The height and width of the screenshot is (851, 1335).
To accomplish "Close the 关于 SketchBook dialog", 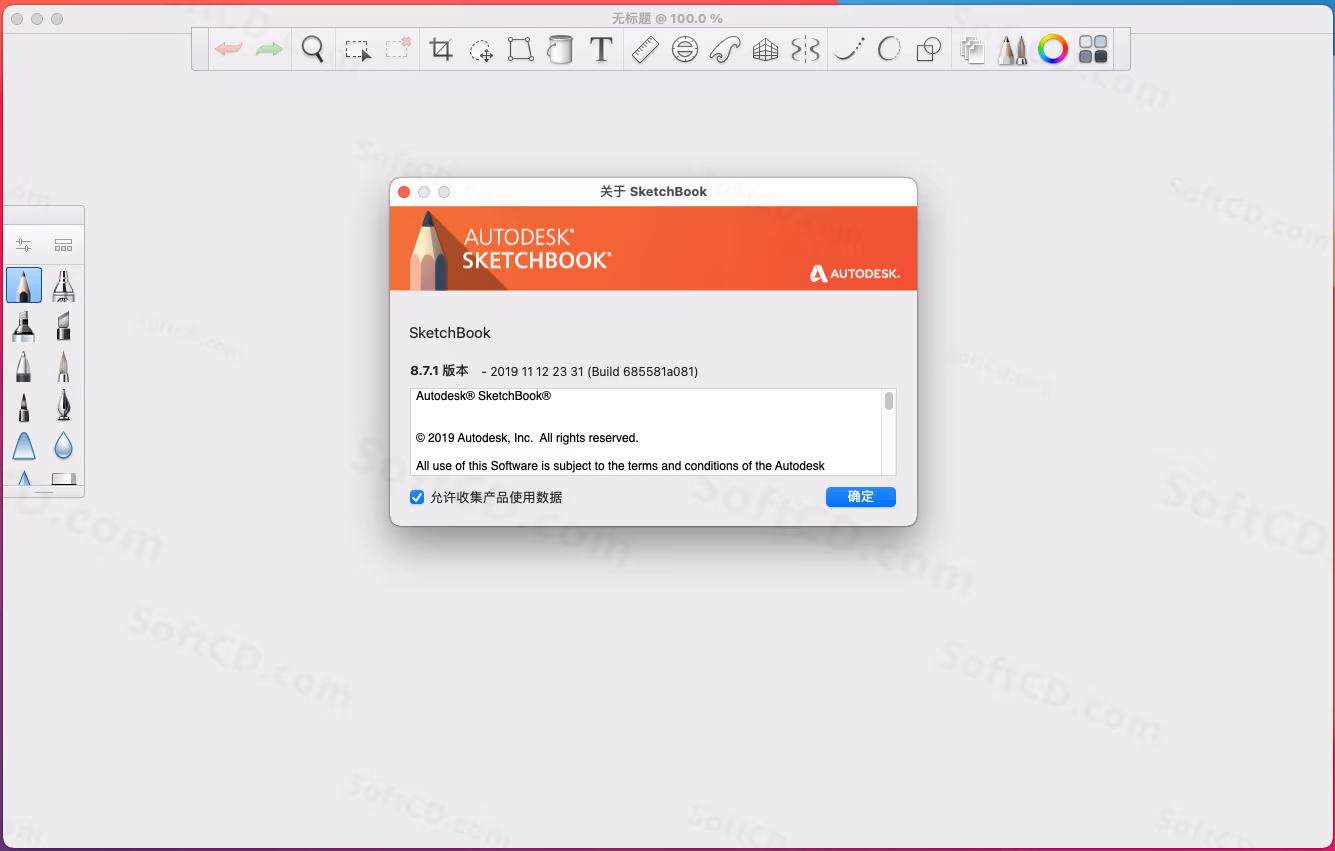I will [x=404, y=191].
